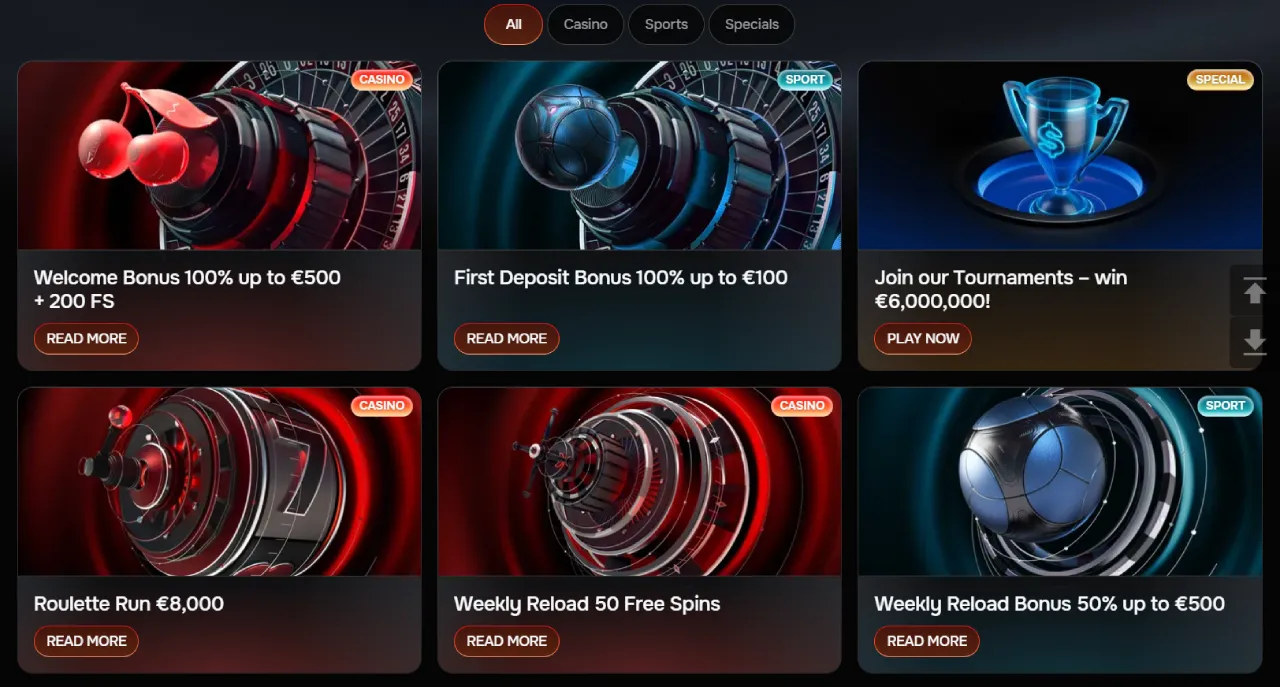Viewport: 1280px width, 687px height.
Task: Click Play Now on Tournaments card
Action: coord(923,339)
